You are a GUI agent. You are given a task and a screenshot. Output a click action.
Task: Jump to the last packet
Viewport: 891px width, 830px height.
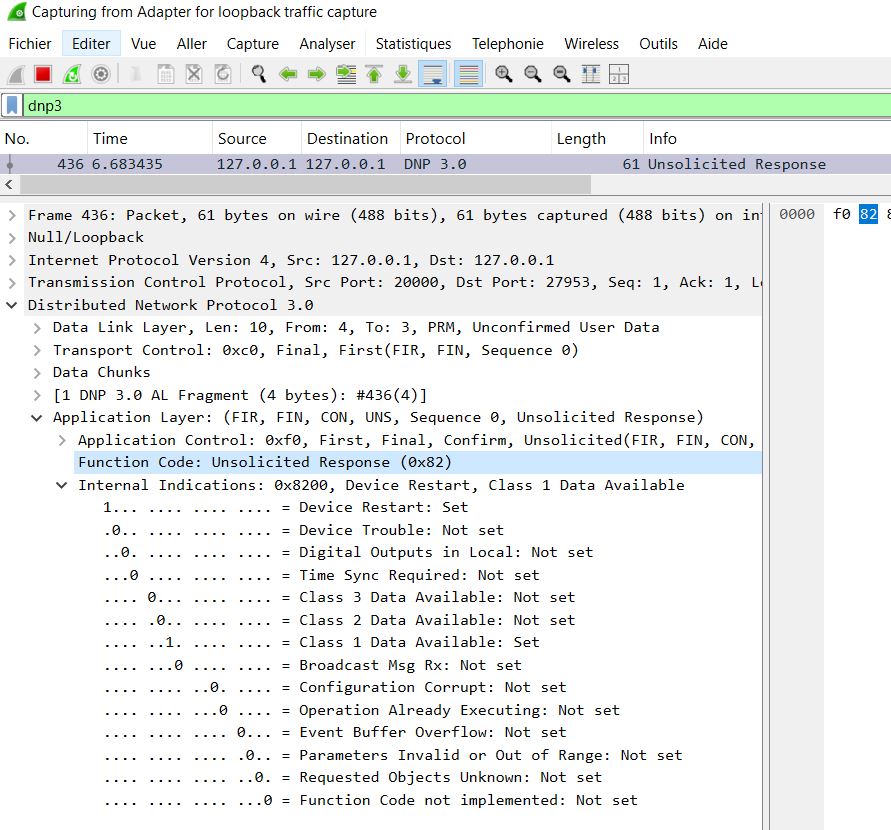point(403,74)
